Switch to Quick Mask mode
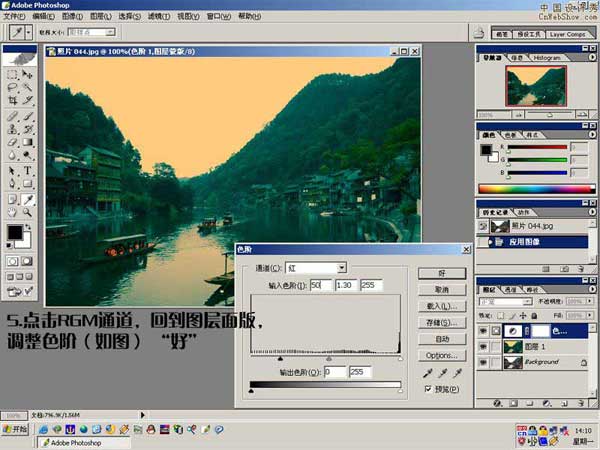The image size is (600, 450). pos(27,261)
